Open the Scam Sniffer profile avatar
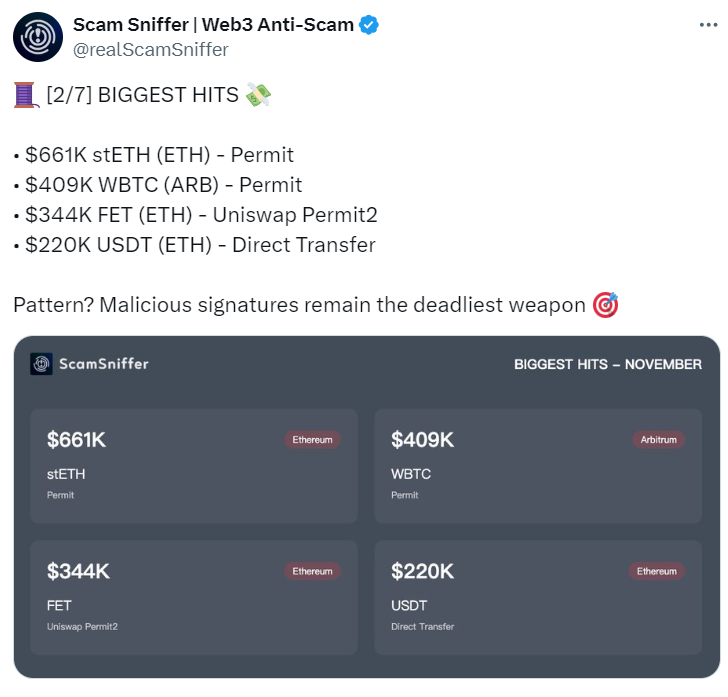Viewport: 728px width, 697px height. point(38,37)
